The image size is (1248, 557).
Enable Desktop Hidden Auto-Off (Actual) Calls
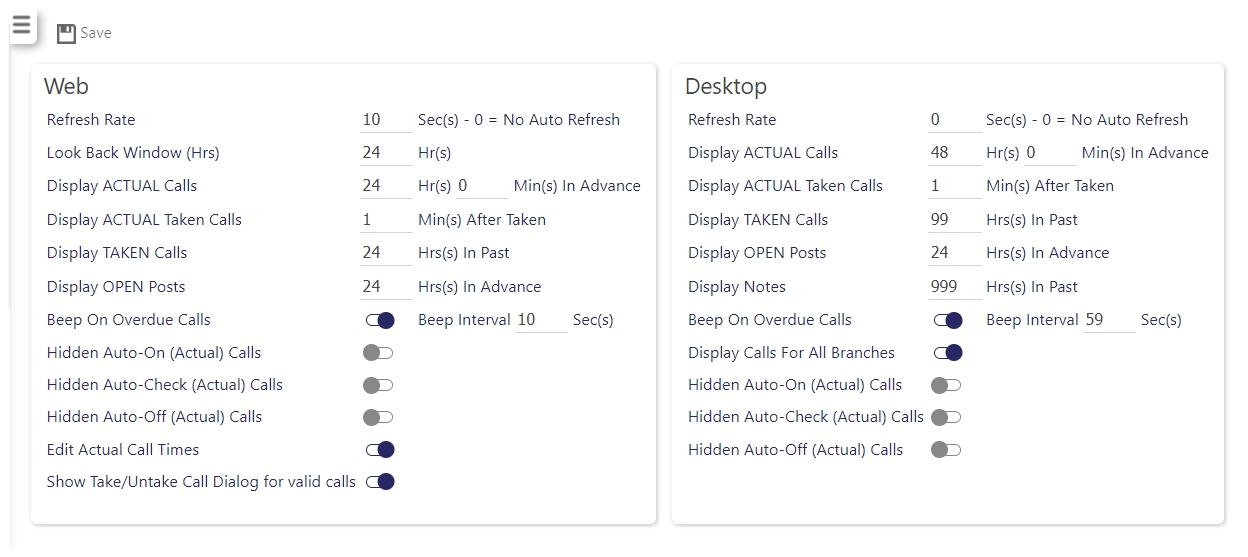click(x=946, y=450)
